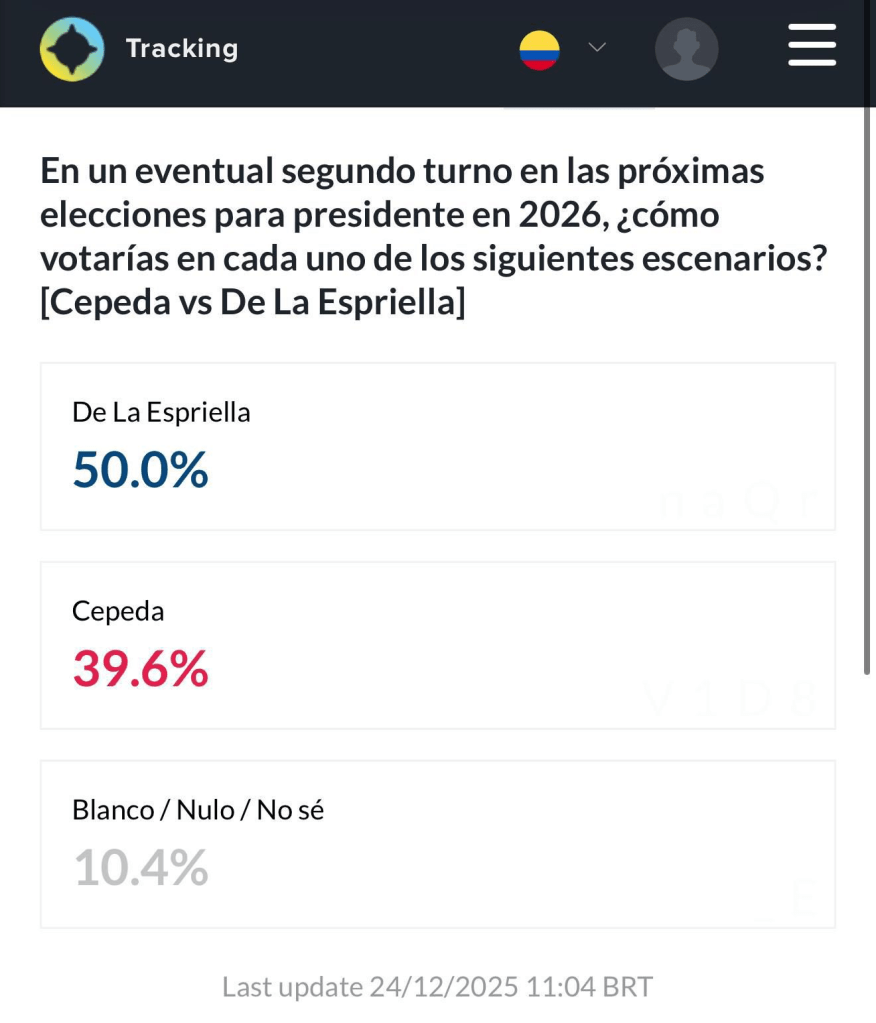This screenshot has height=1023, width=876.
Task: Open the user profile avatar
Action: coord(686,49)
